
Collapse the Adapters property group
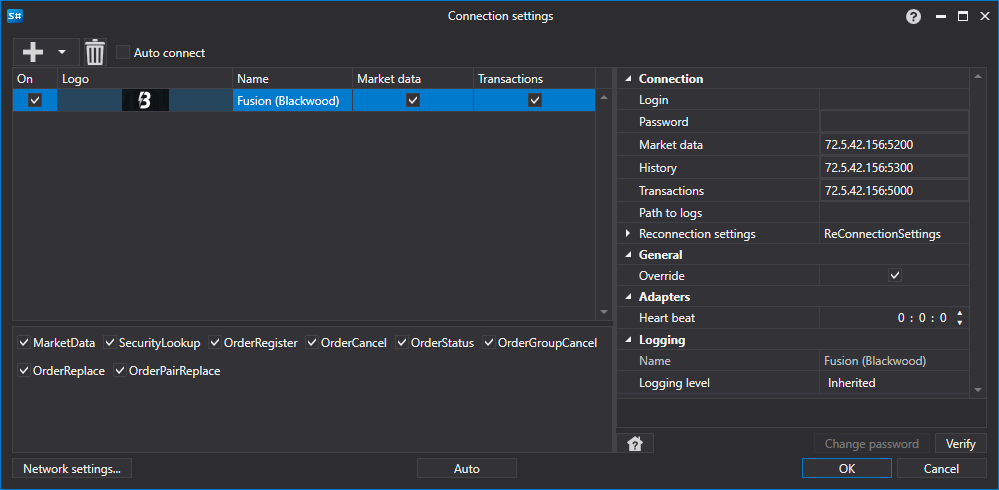(x=629, y=297)
